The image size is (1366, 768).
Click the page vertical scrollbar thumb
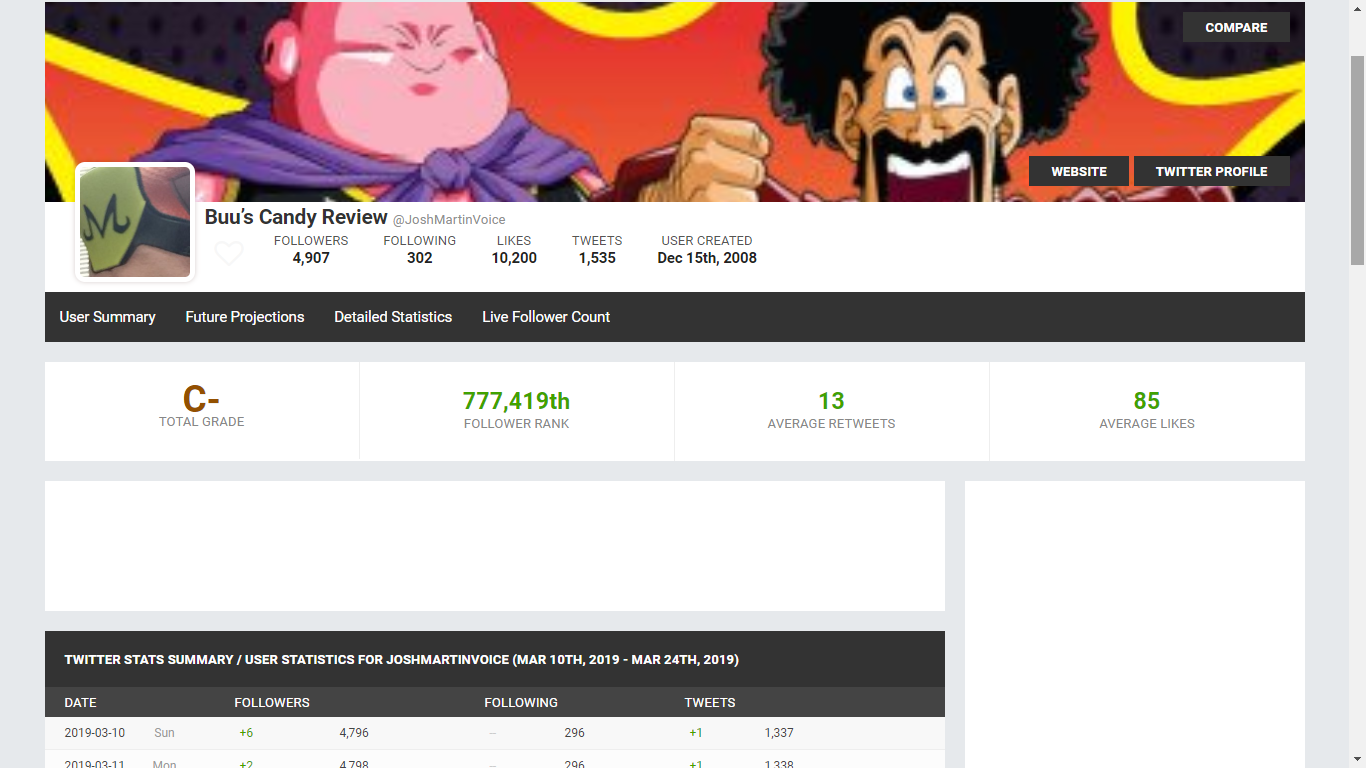(1357, 160)
